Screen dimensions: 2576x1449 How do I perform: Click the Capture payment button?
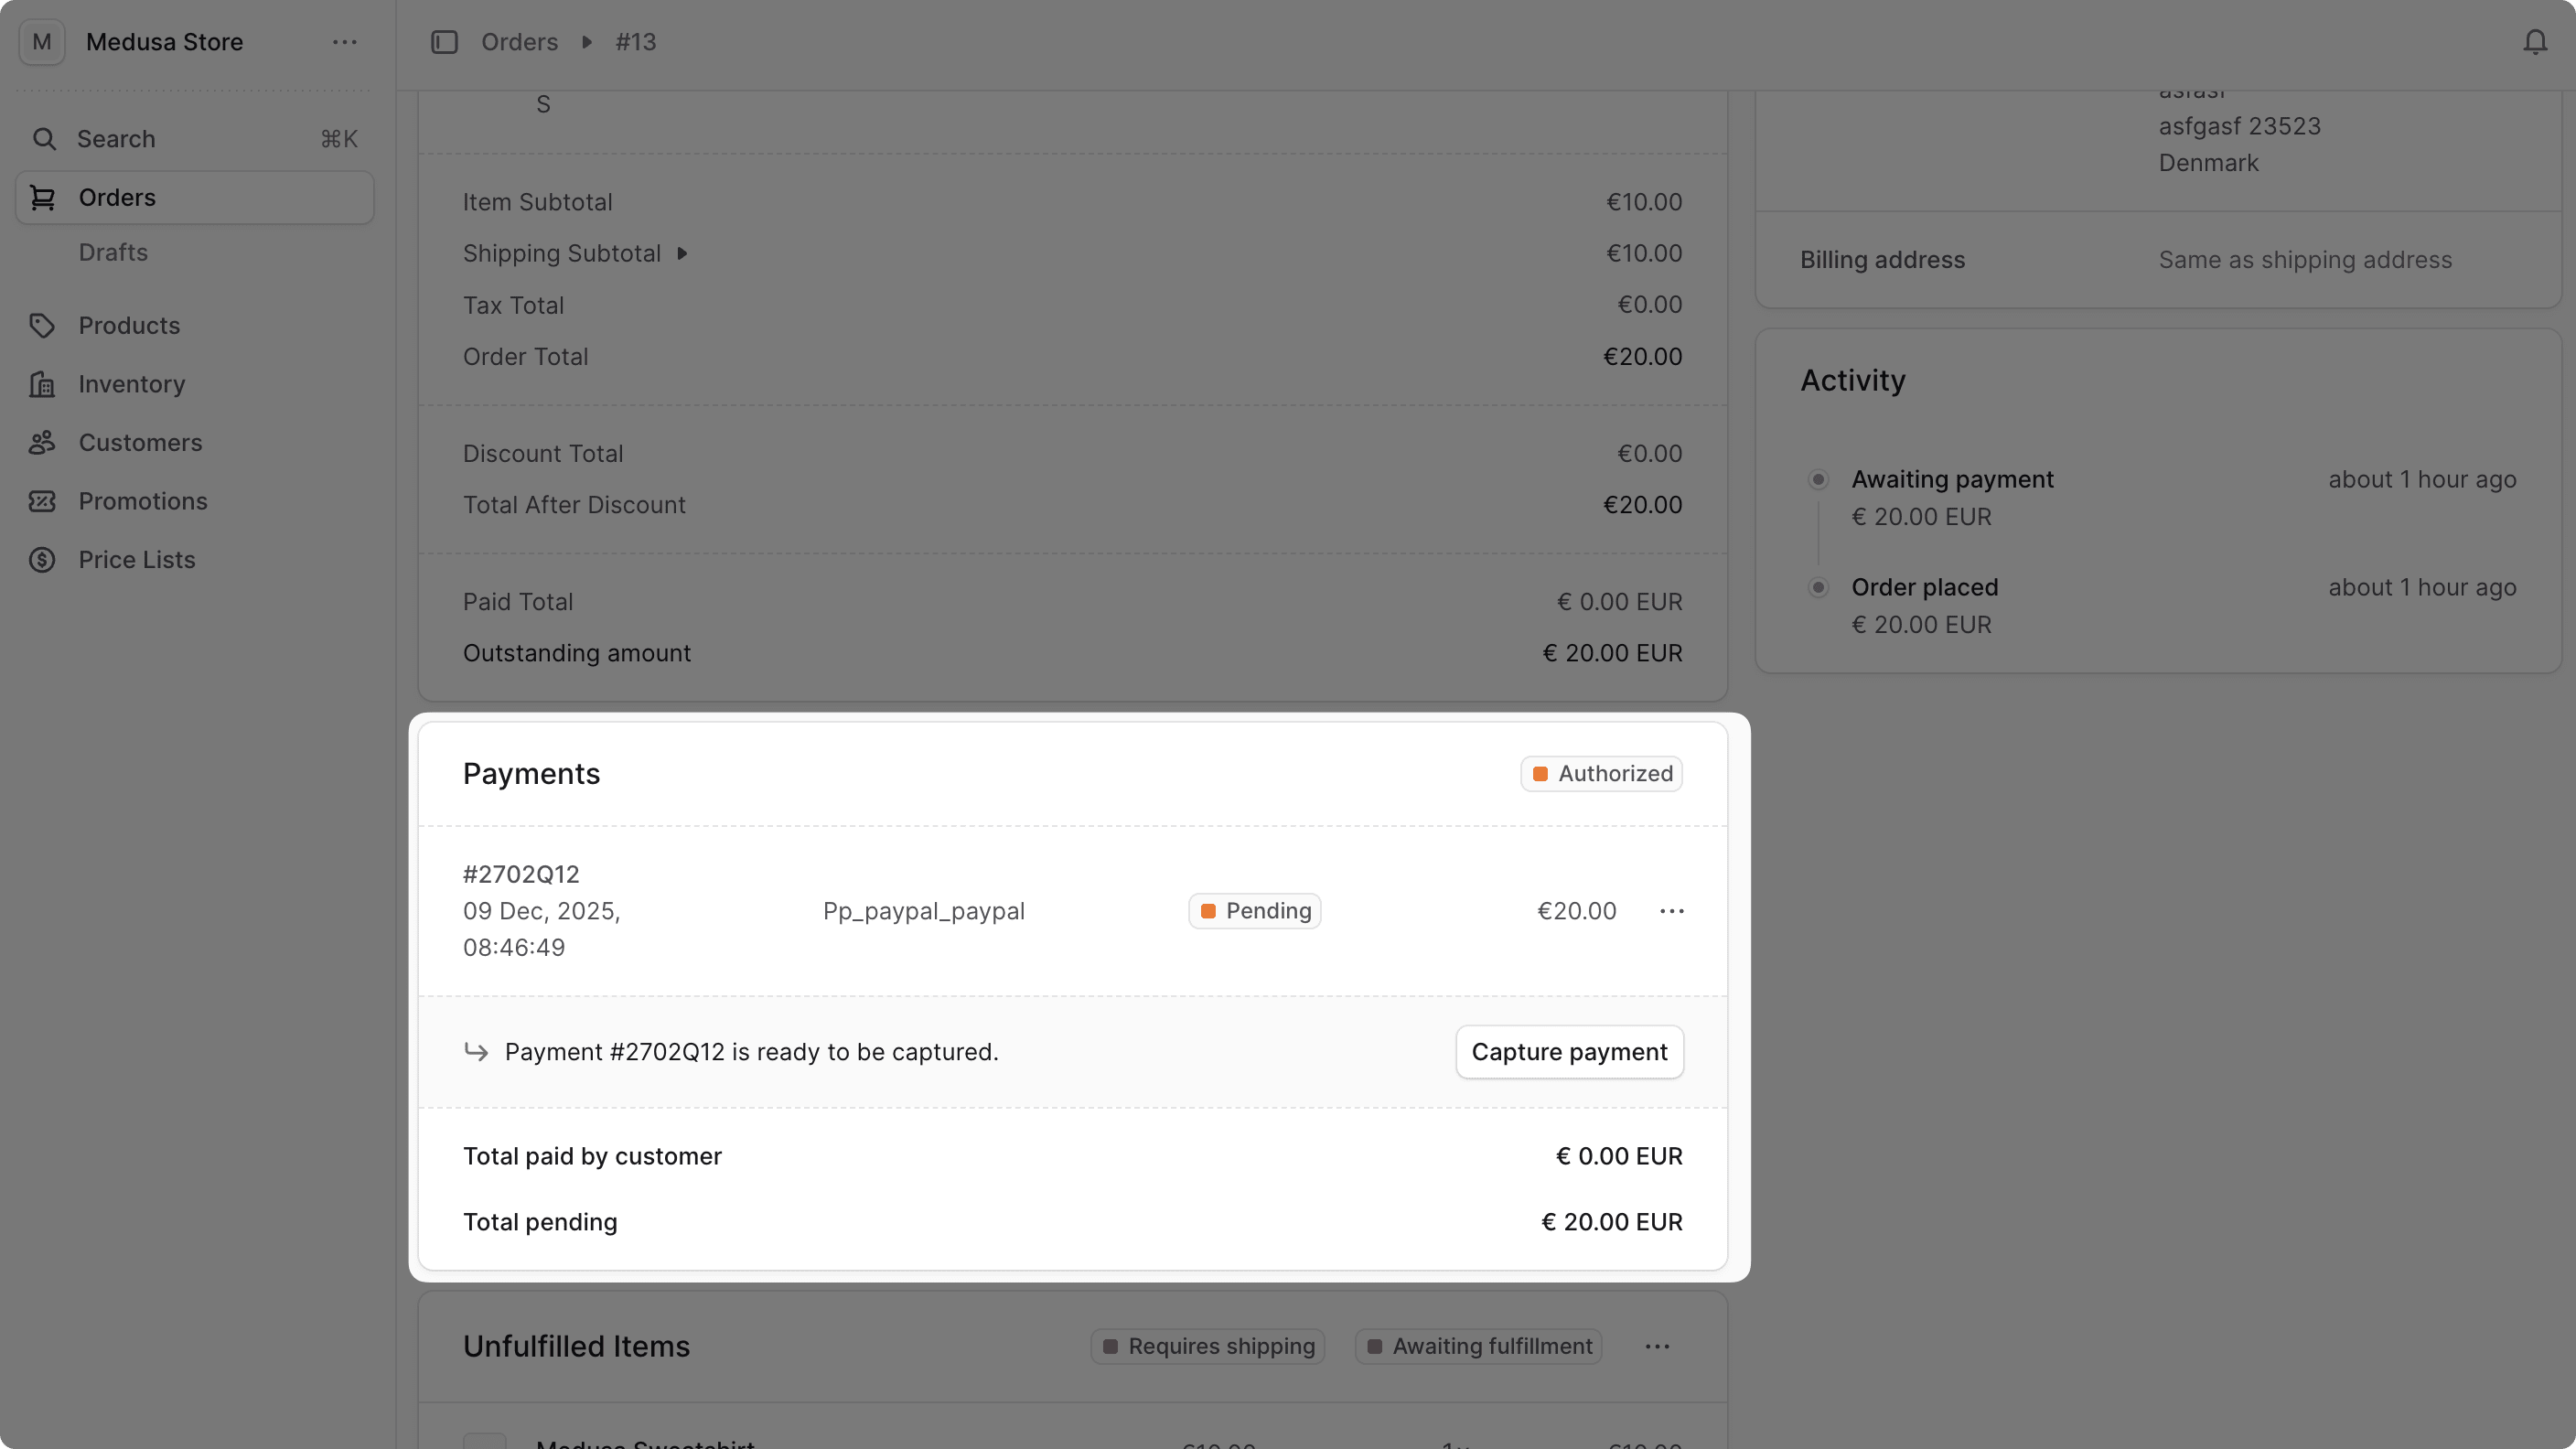coord(1569,1051)
